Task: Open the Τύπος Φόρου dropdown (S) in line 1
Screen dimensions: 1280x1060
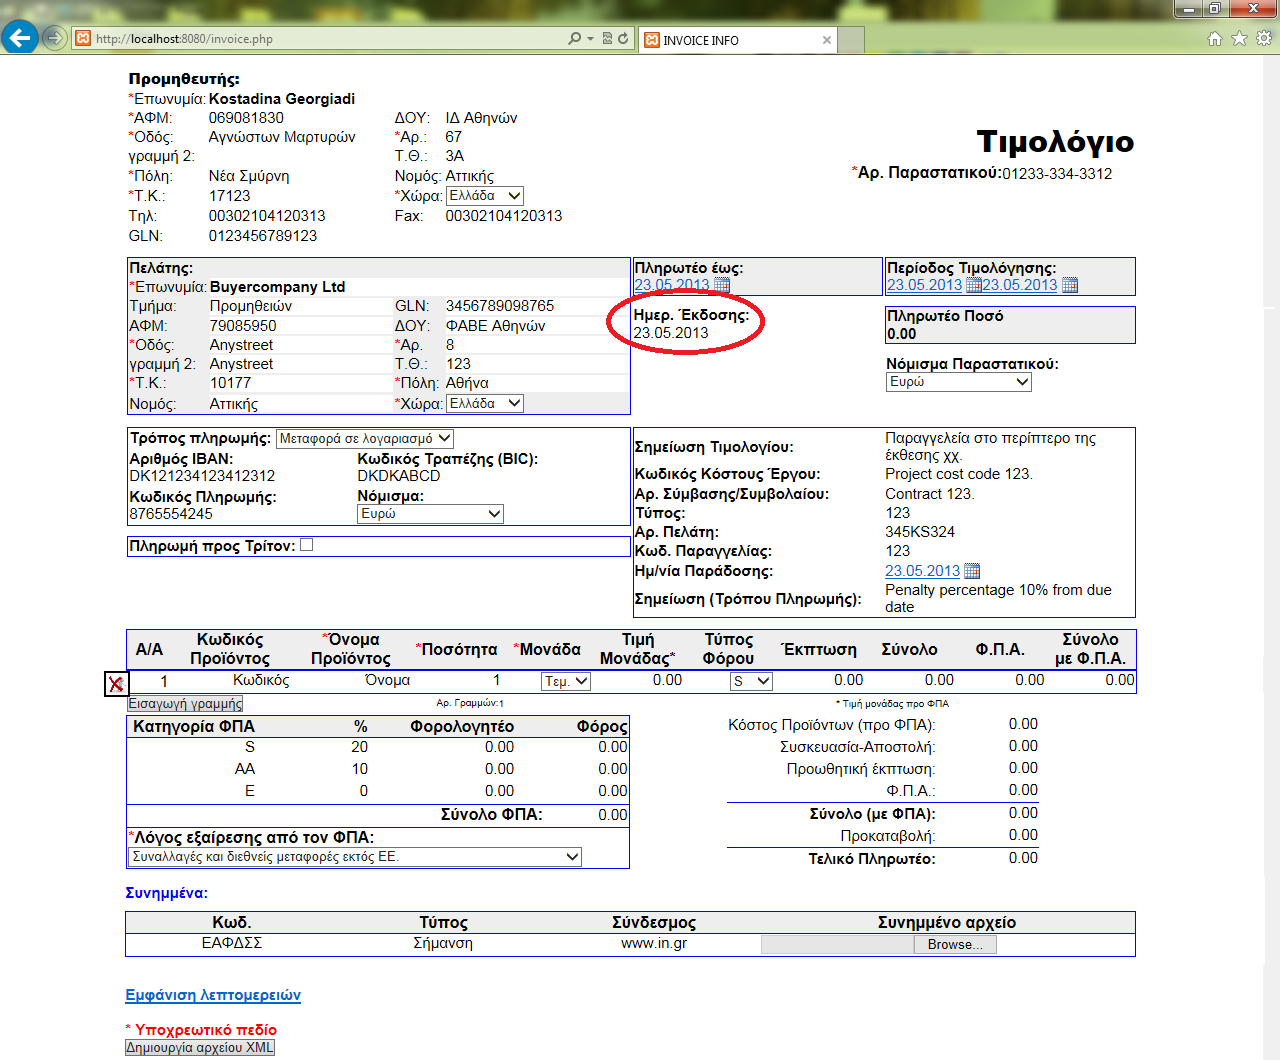Action: pos(751,681)
